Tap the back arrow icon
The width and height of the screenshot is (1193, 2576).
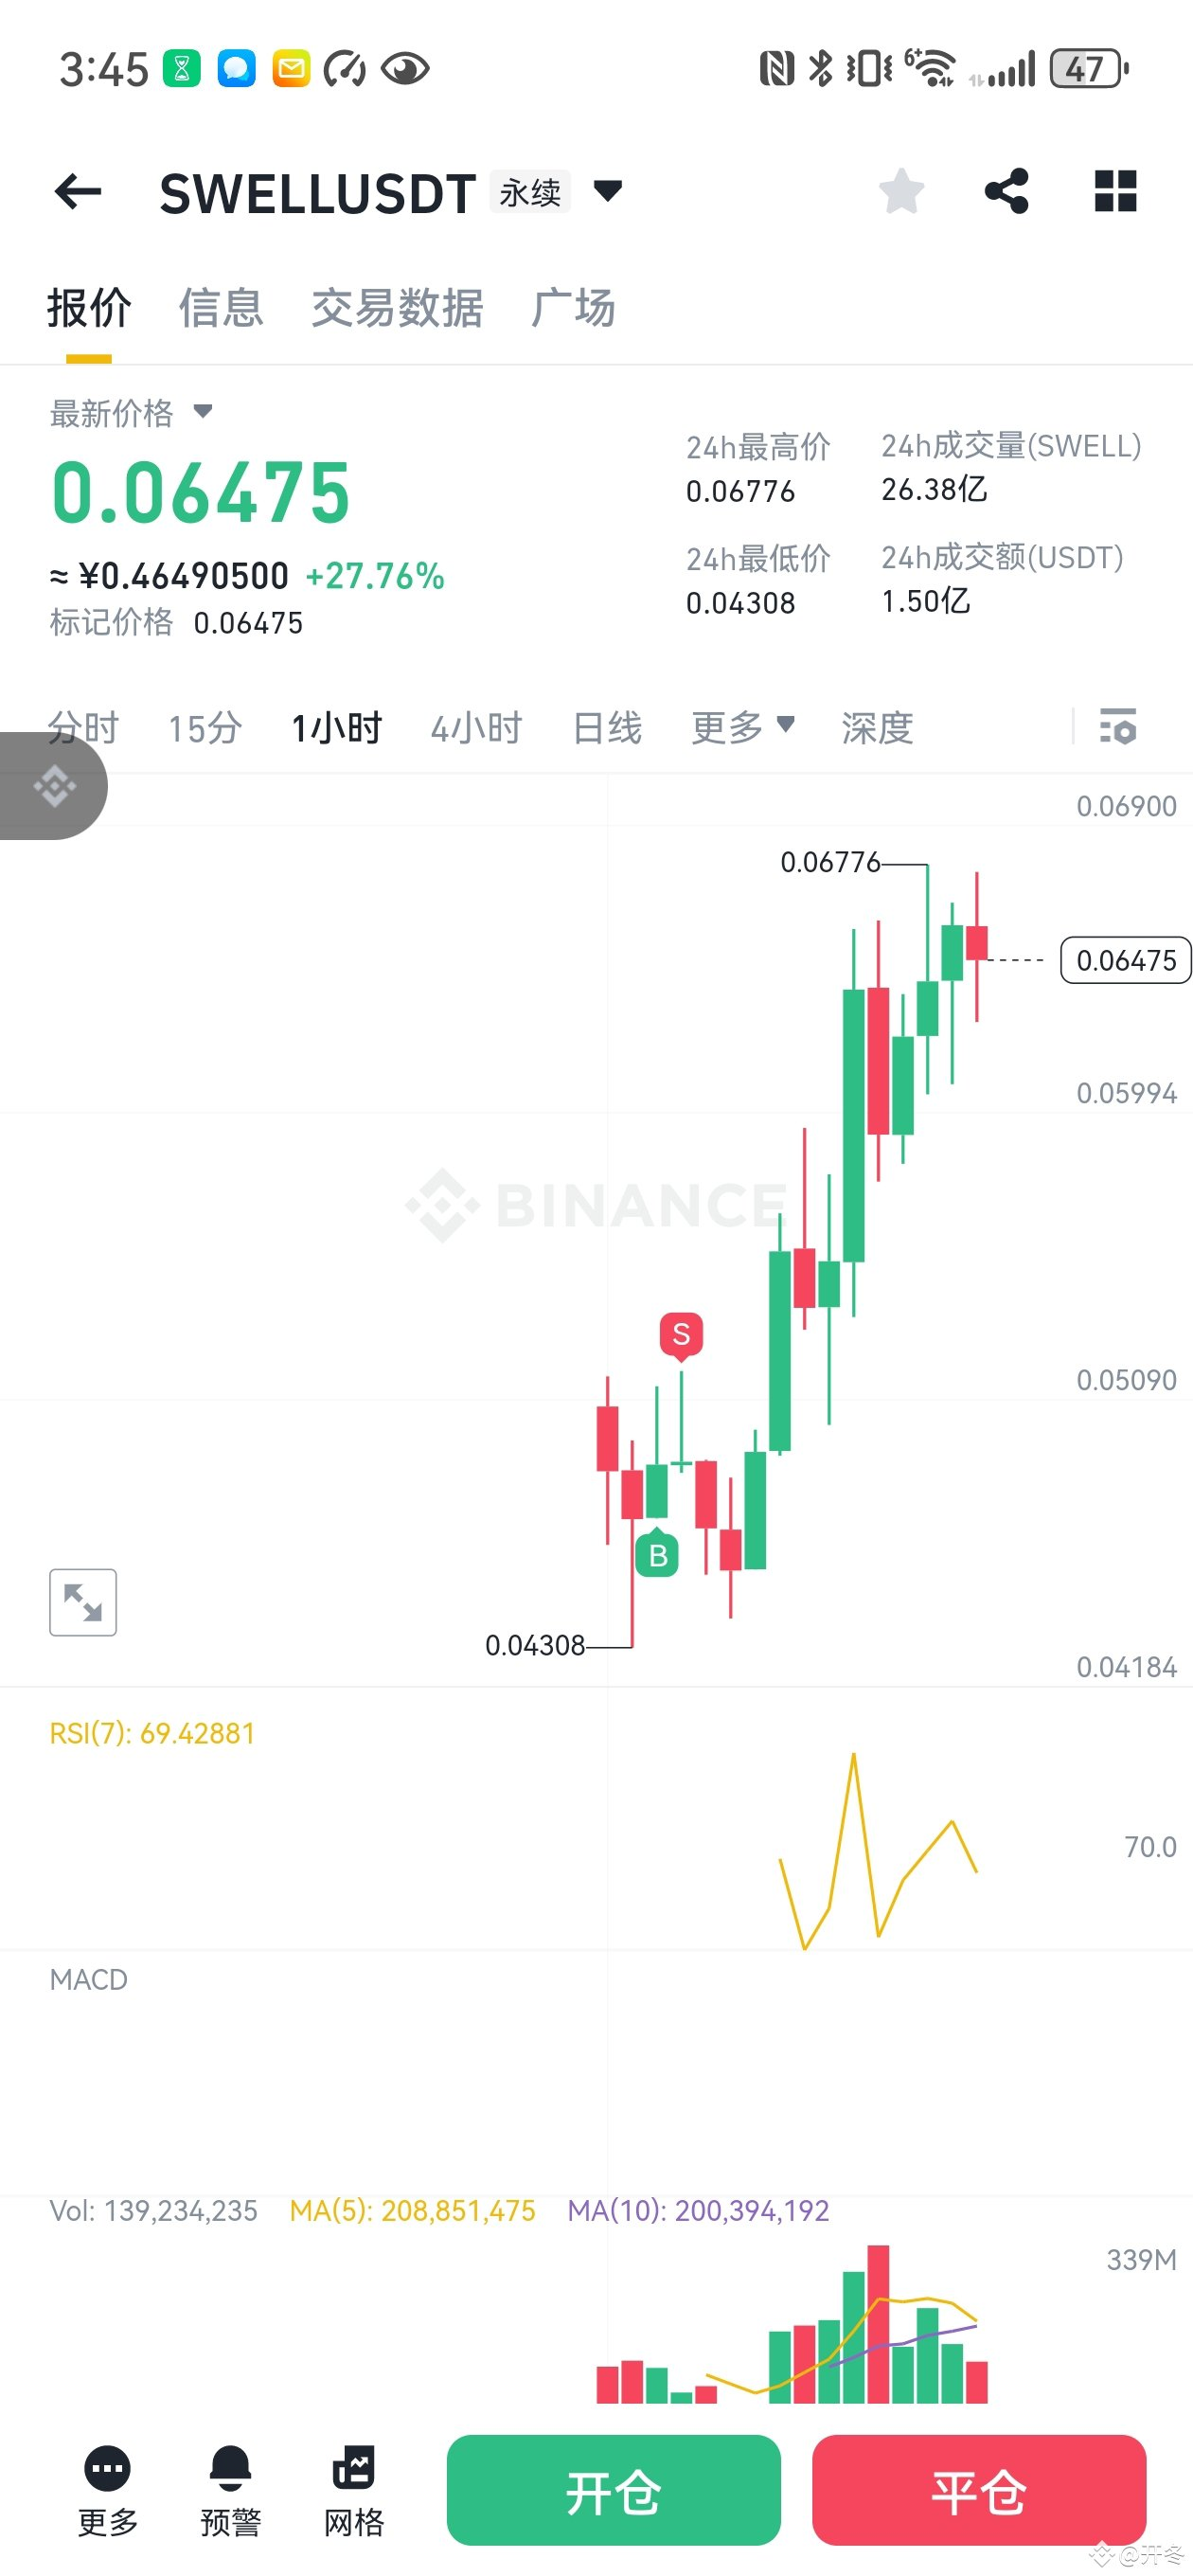point(78,191)
